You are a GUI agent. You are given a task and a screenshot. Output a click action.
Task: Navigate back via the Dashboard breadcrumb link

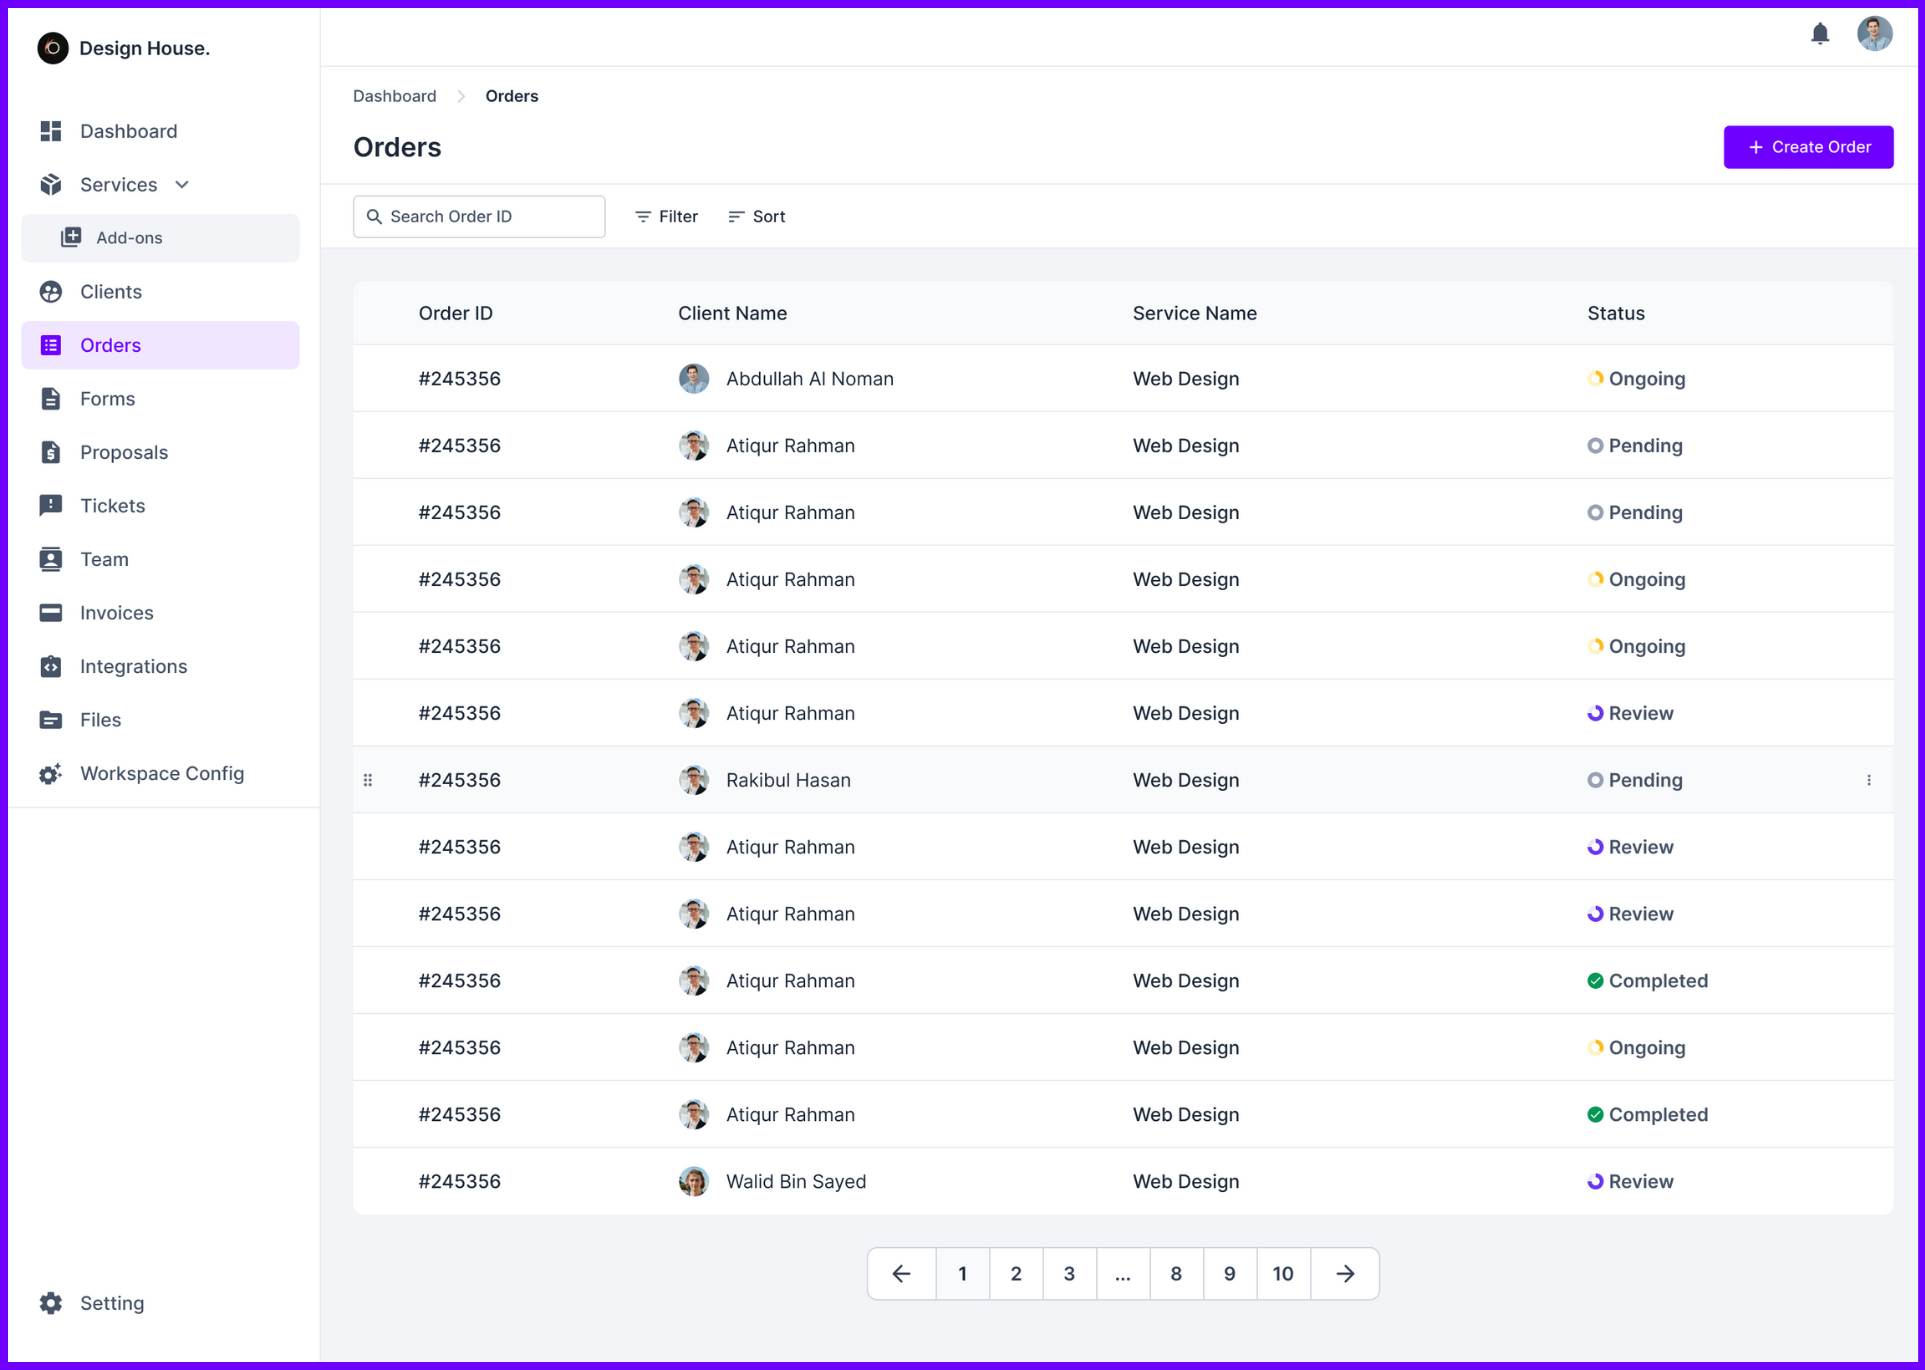pyautogui.click(x=394, y=95)
